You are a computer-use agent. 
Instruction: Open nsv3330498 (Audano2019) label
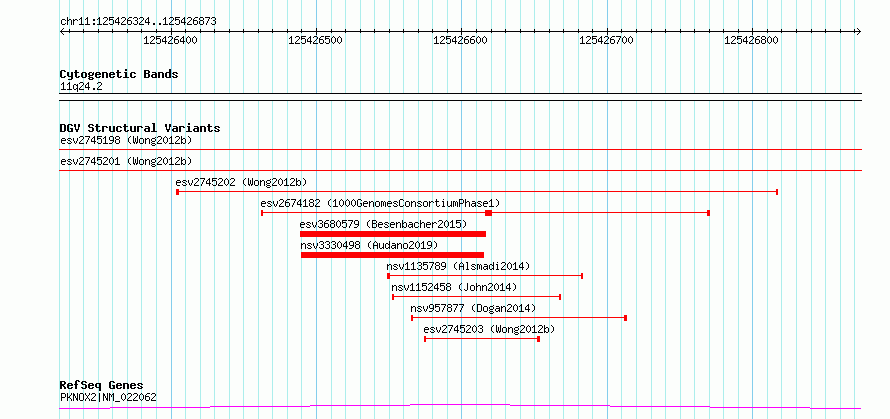point(370,245)
